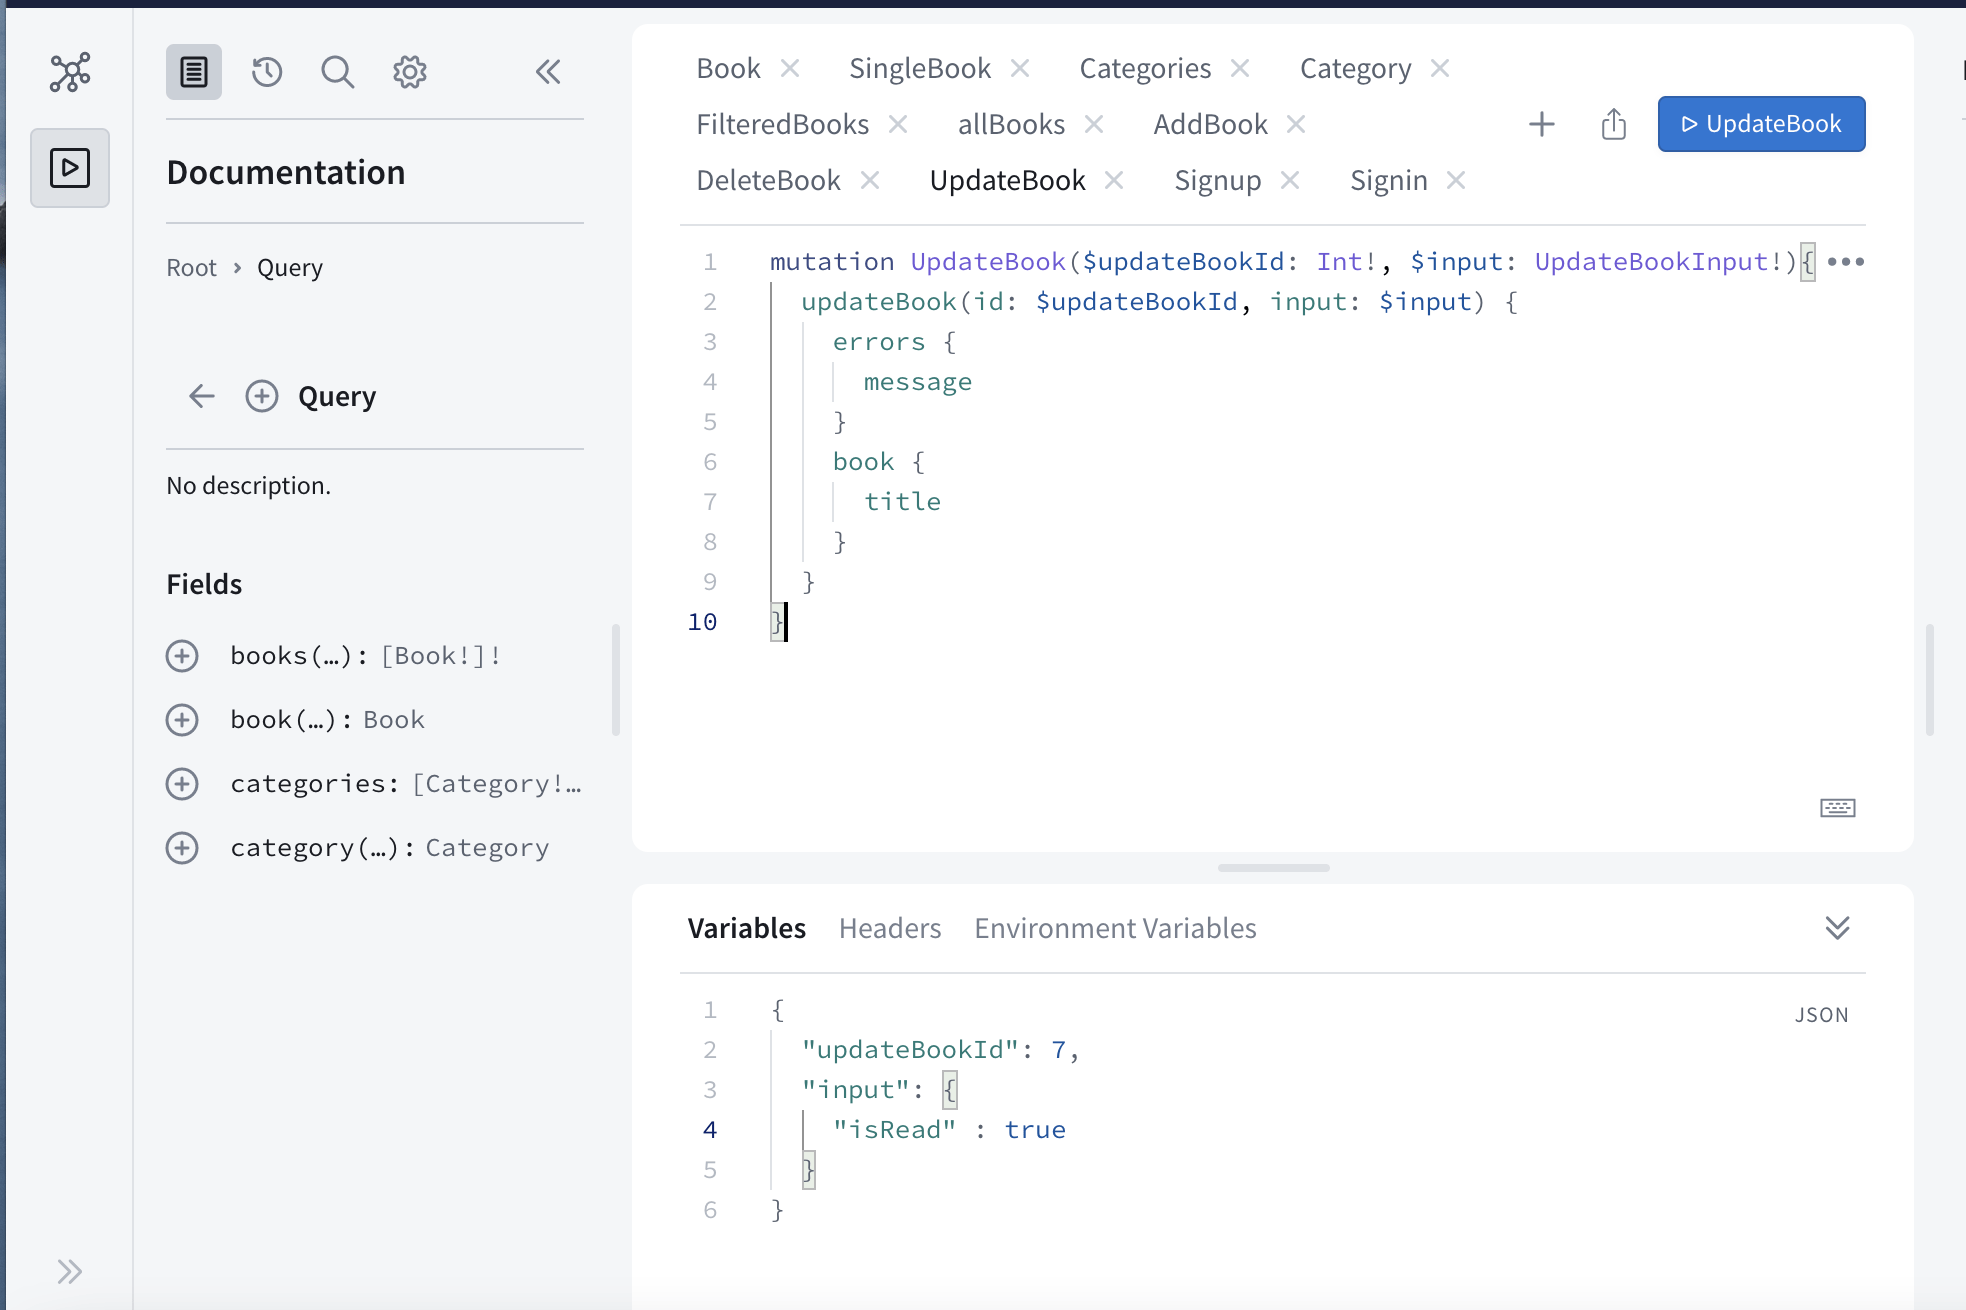1966x1310 pixels.
Task: Open the operation options three-dot menu
Action: (1846, 262)
